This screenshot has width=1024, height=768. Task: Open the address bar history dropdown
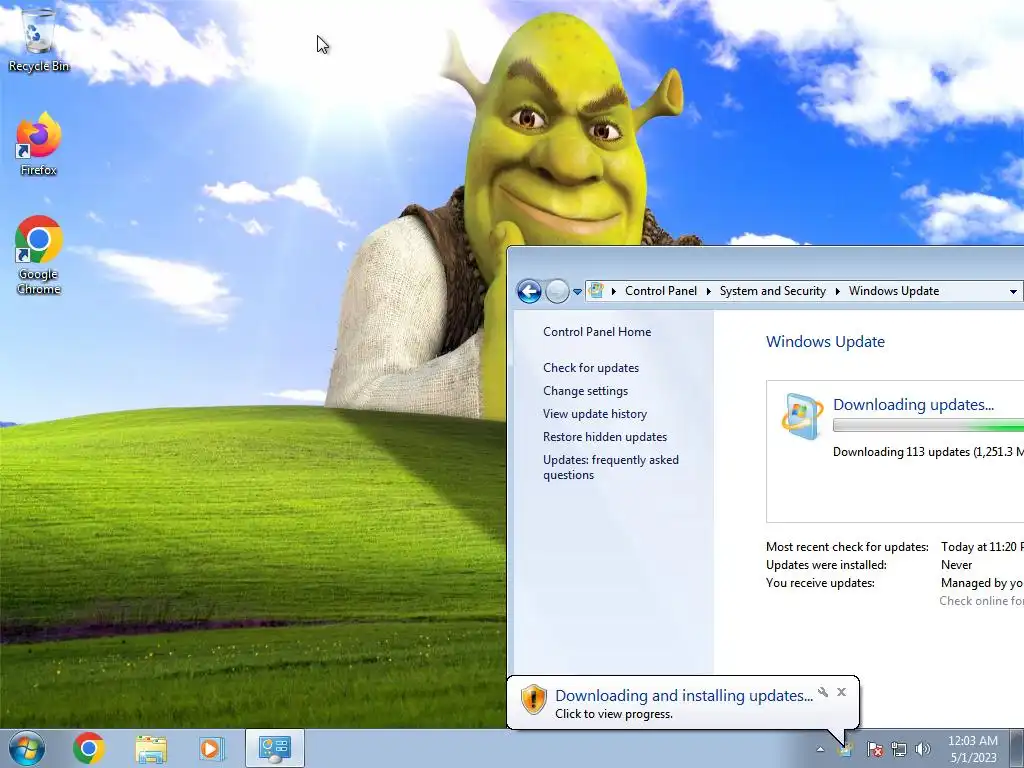tap(1013, 292)
